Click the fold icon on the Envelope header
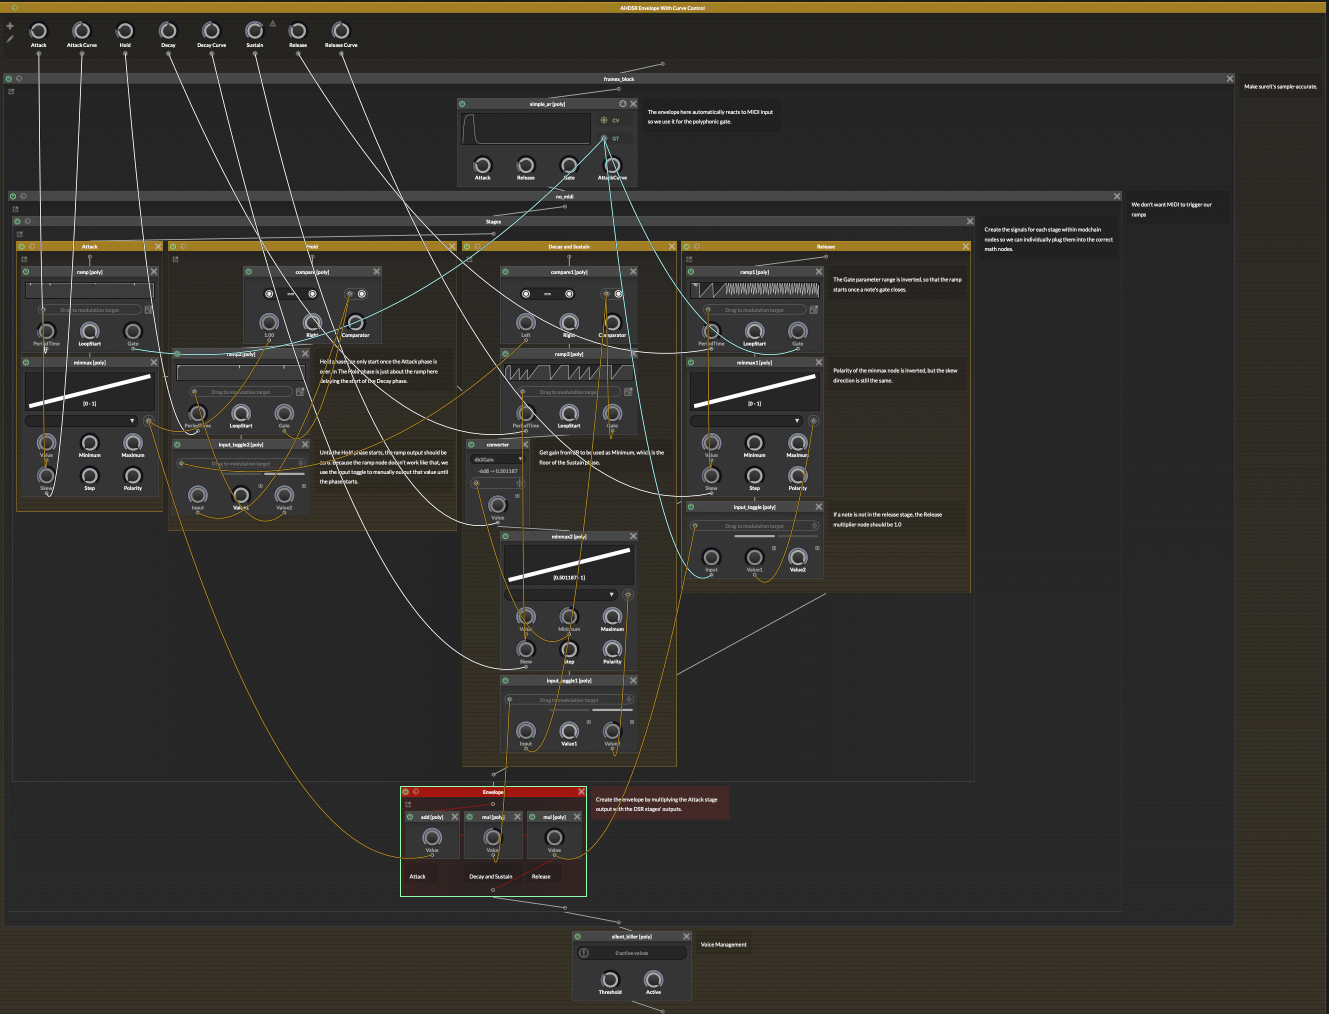The image size is (1329, 1014). (x=416, y=792)
